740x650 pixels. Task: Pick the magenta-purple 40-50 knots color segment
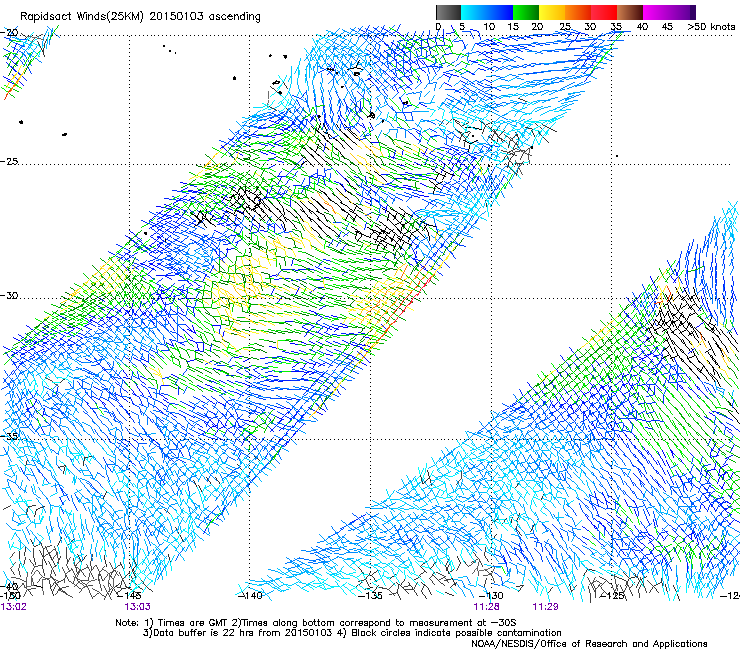coord(669,12)
